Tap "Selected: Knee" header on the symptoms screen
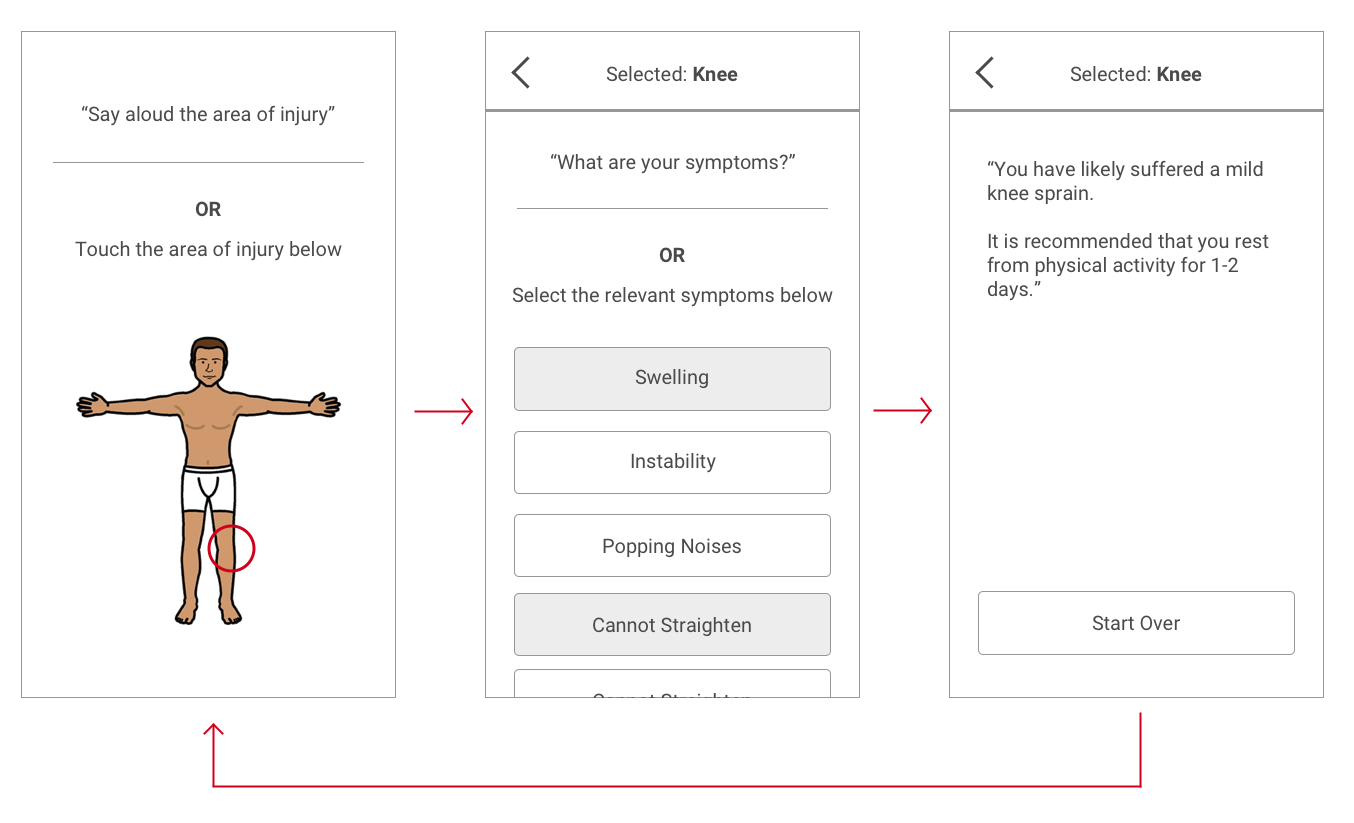Screen dimensions: 1354x823 672,74
